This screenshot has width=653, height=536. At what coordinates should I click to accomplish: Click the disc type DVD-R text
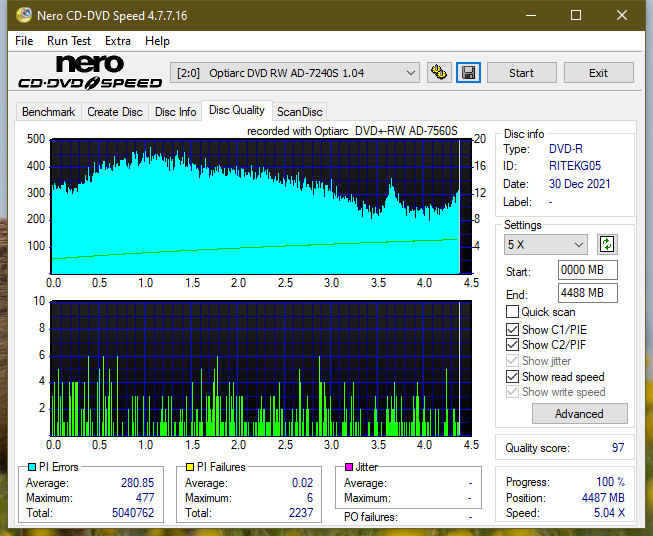566,149
